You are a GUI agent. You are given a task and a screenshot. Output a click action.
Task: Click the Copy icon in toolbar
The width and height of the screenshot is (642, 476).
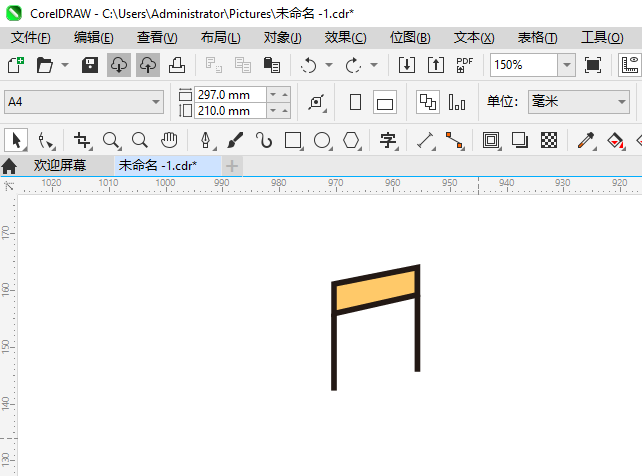click(243, 65)
